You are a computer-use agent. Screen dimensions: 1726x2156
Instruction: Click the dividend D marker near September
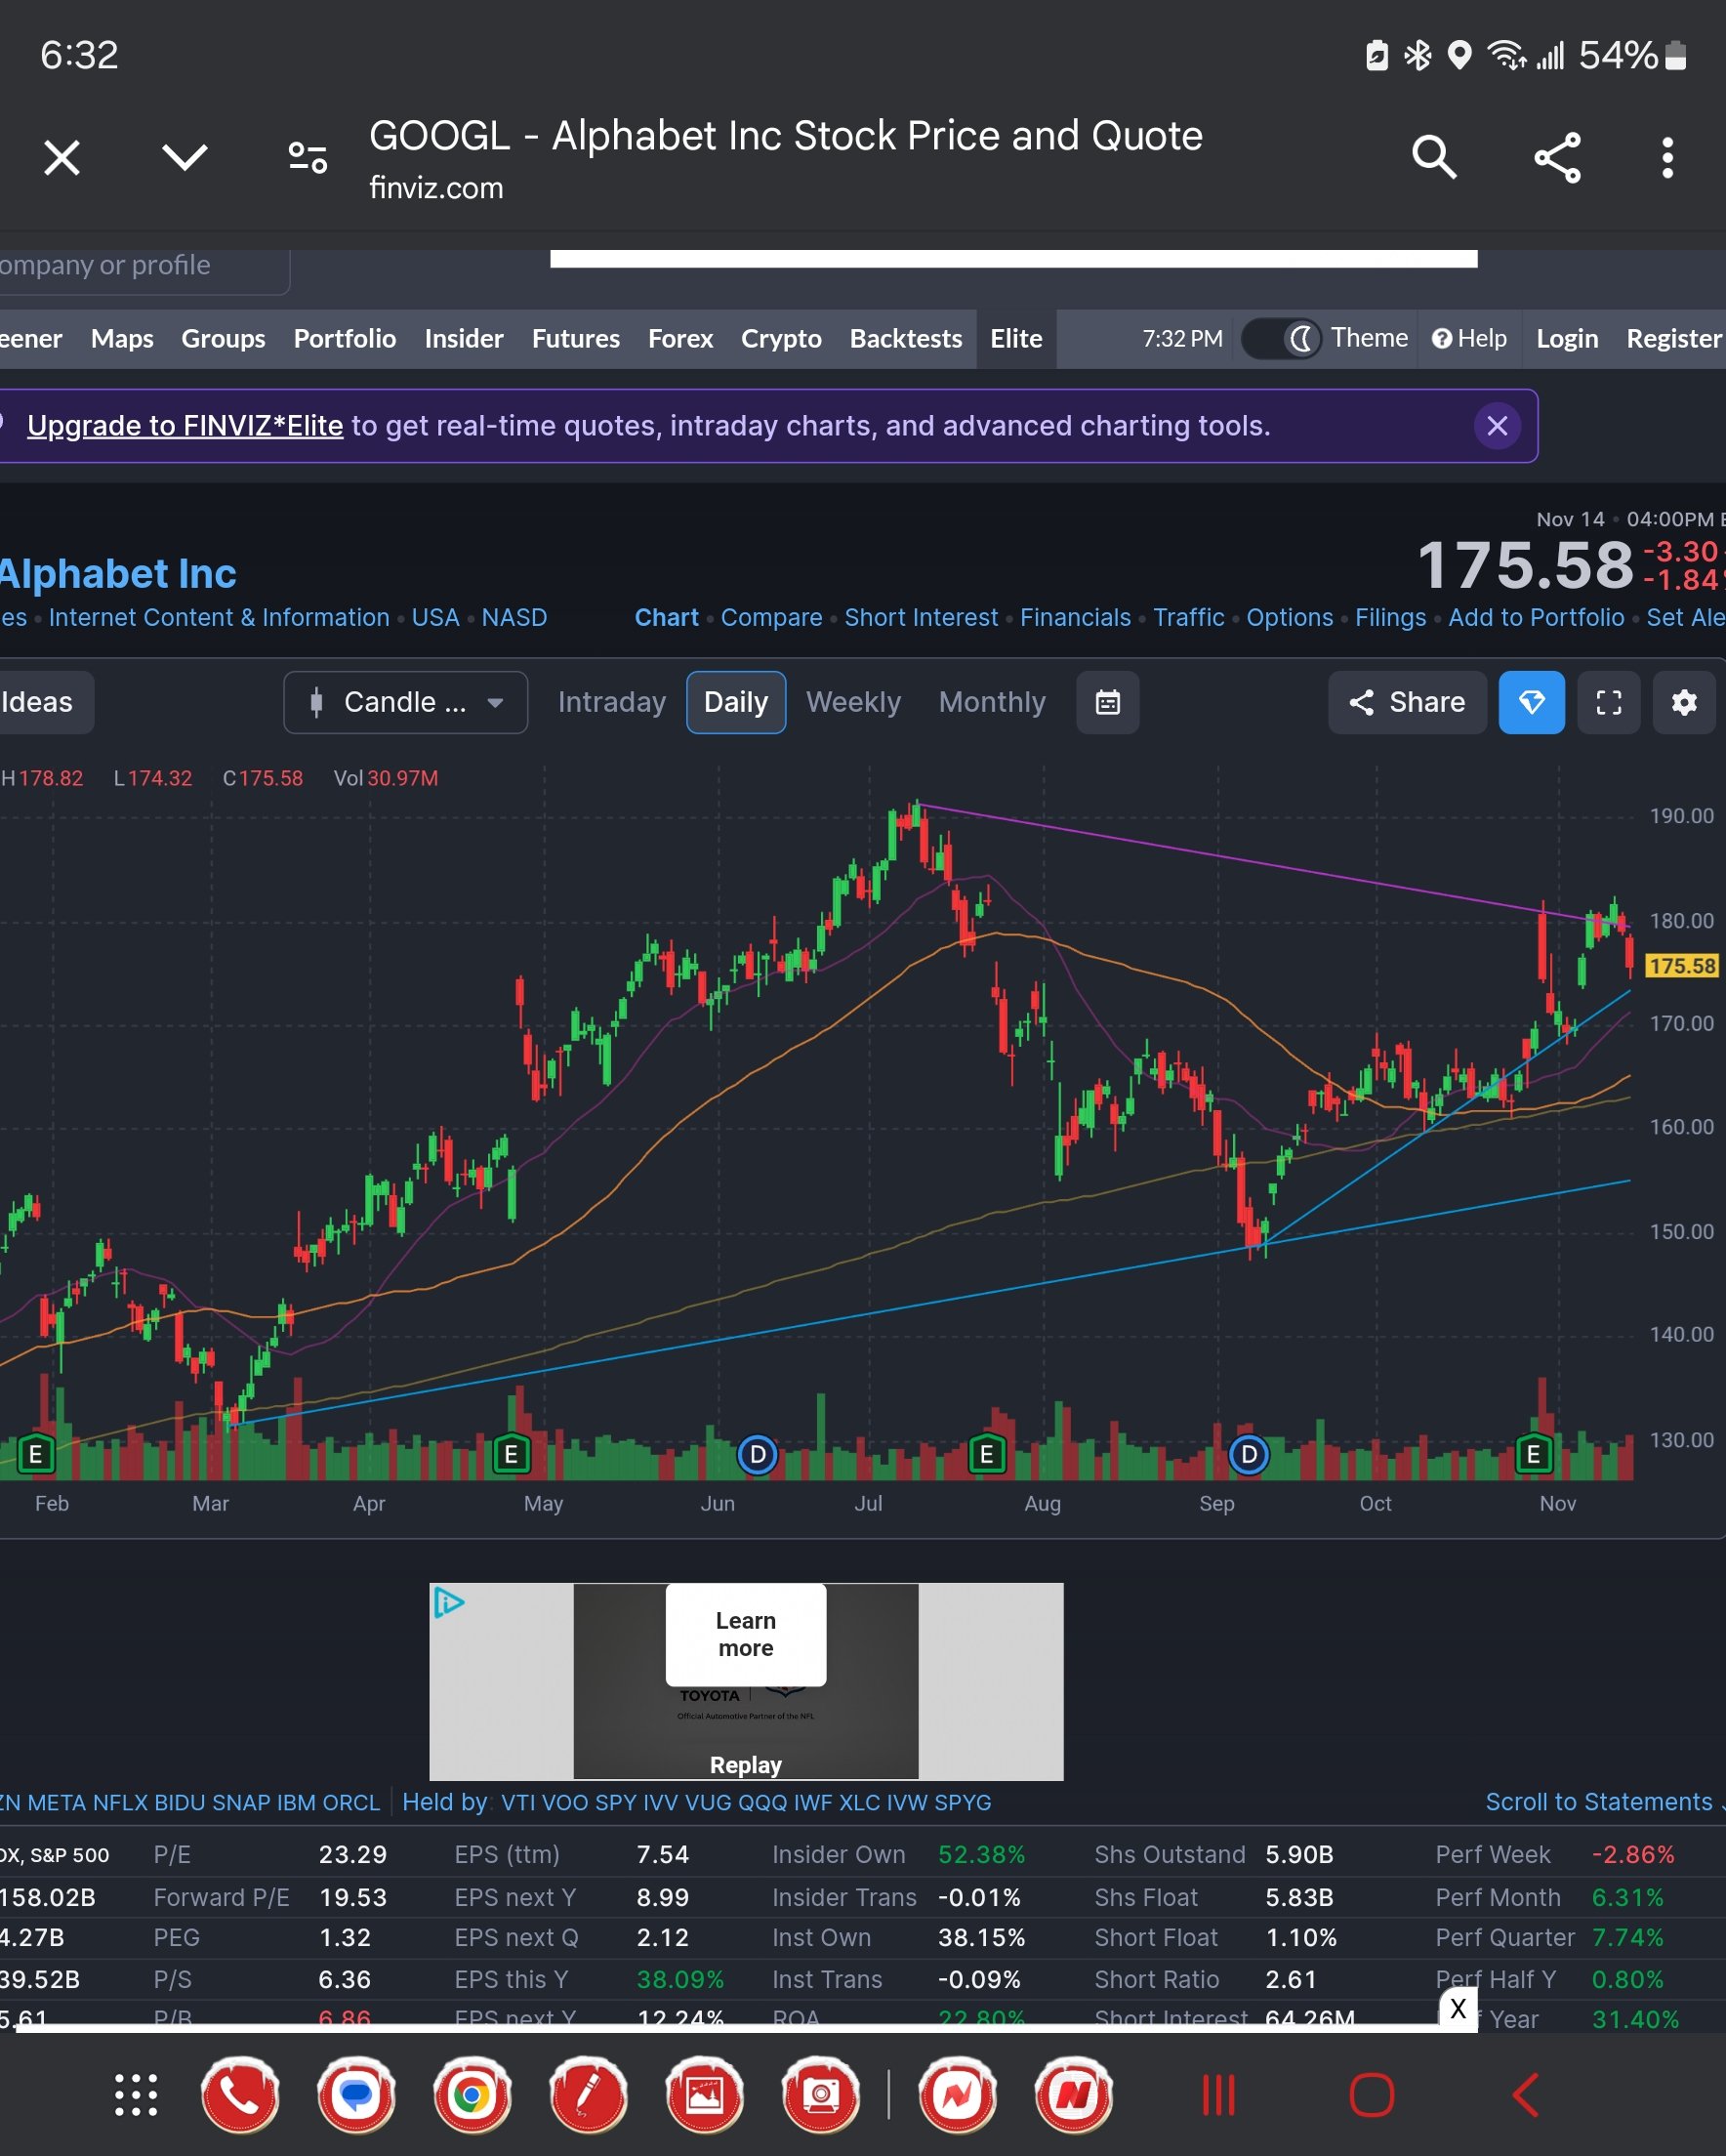[1248, 1454]
